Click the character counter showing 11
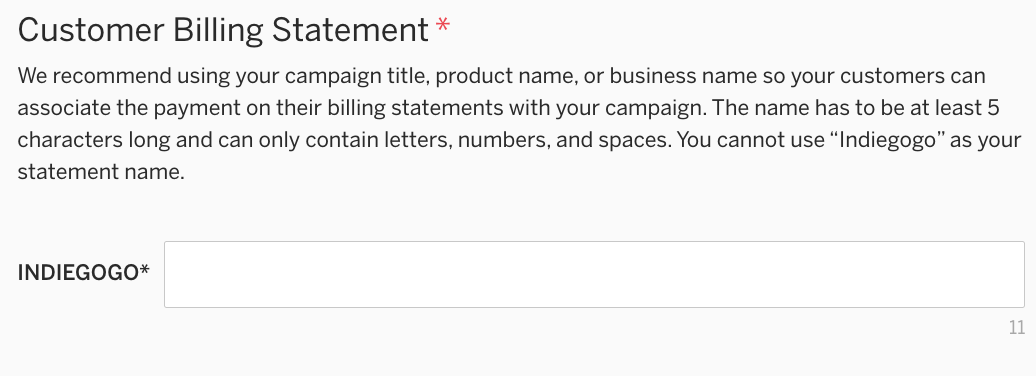Image resolution: width=1036 pixels, height=376 pixels. 1017,327
